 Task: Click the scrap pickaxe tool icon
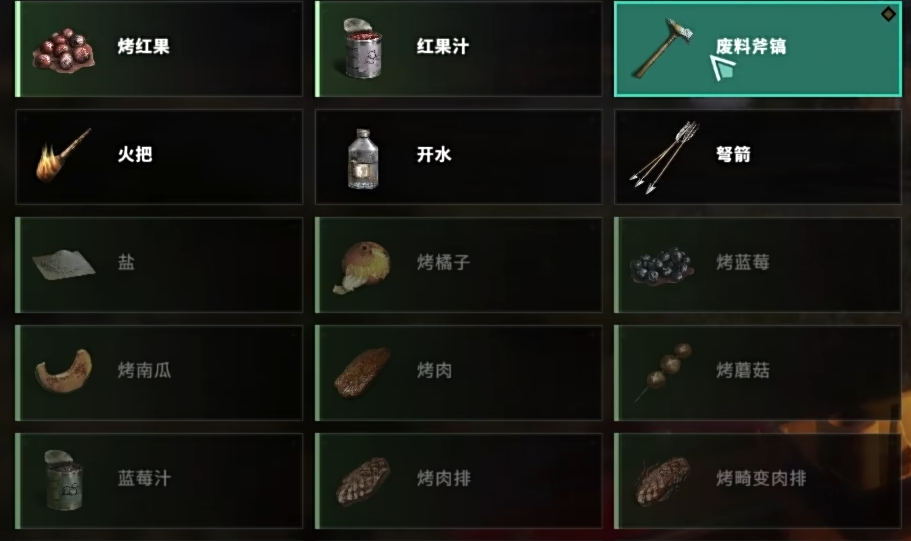(663, 48)
